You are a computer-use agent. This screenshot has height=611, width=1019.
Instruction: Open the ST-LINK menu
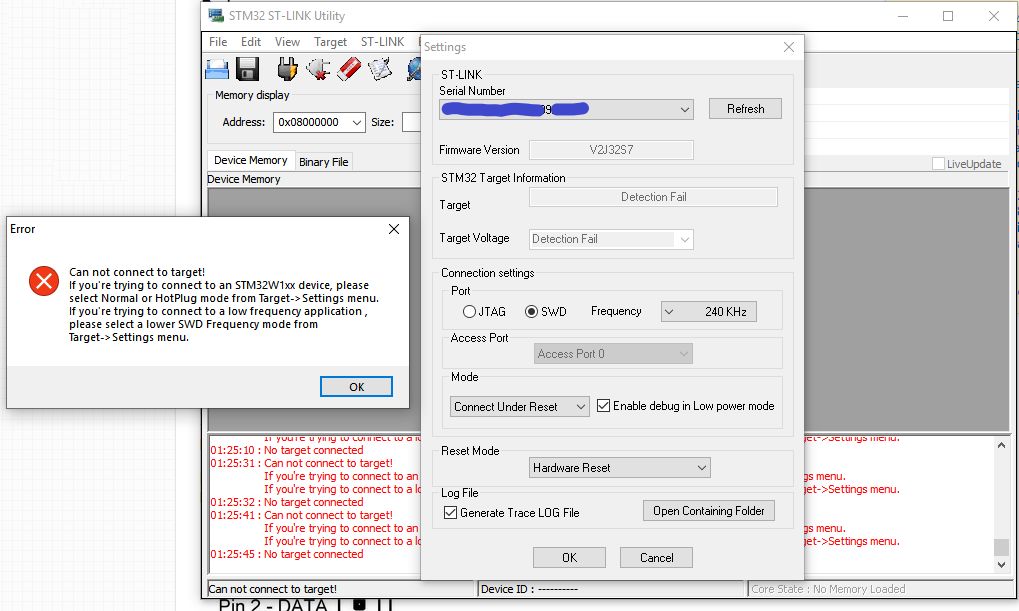point(382,42)
